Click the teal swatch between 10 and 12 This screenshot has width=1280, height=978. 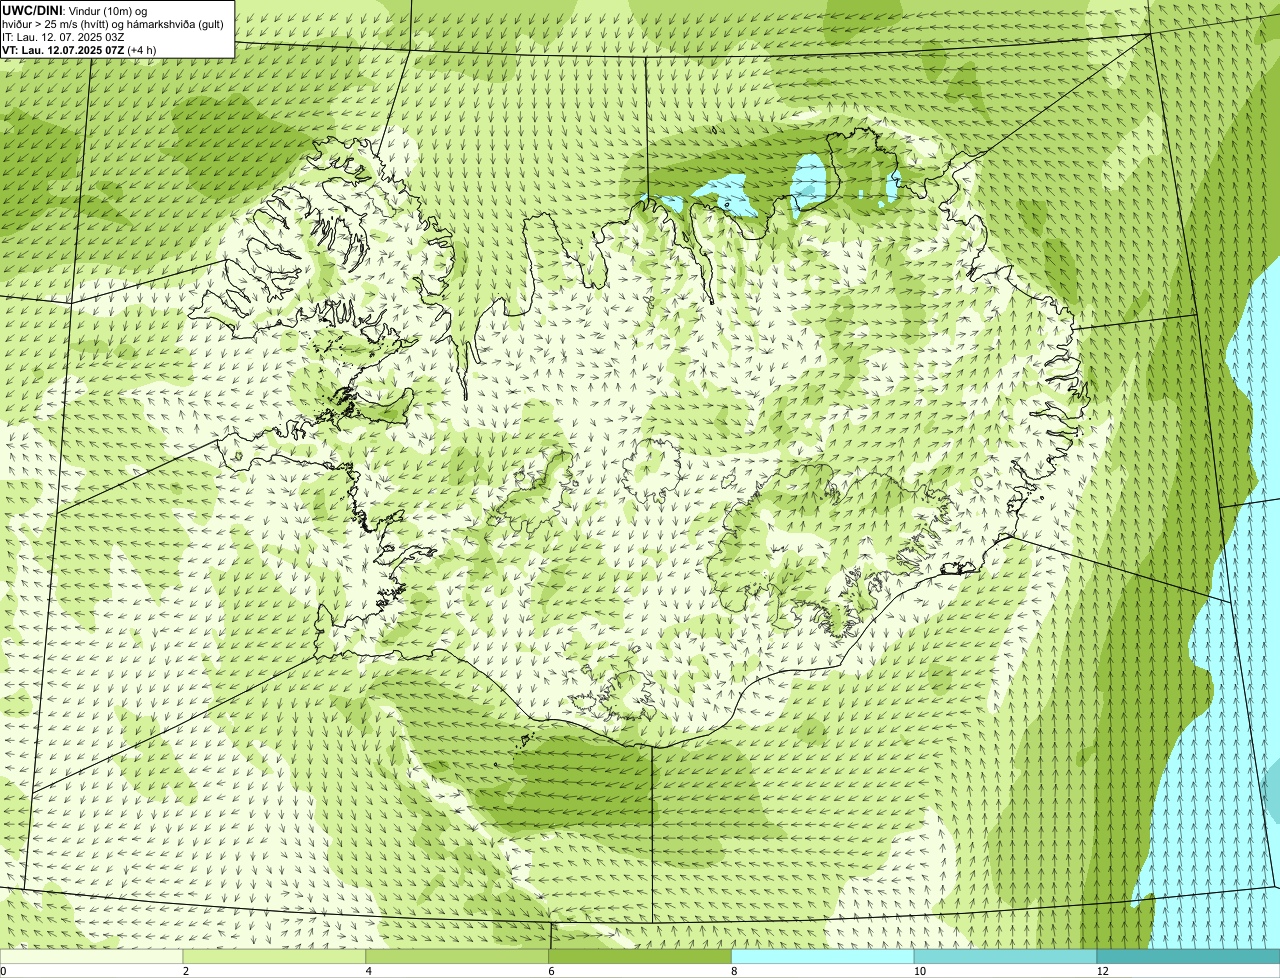pyautogui.click(x=1005, y=957)
